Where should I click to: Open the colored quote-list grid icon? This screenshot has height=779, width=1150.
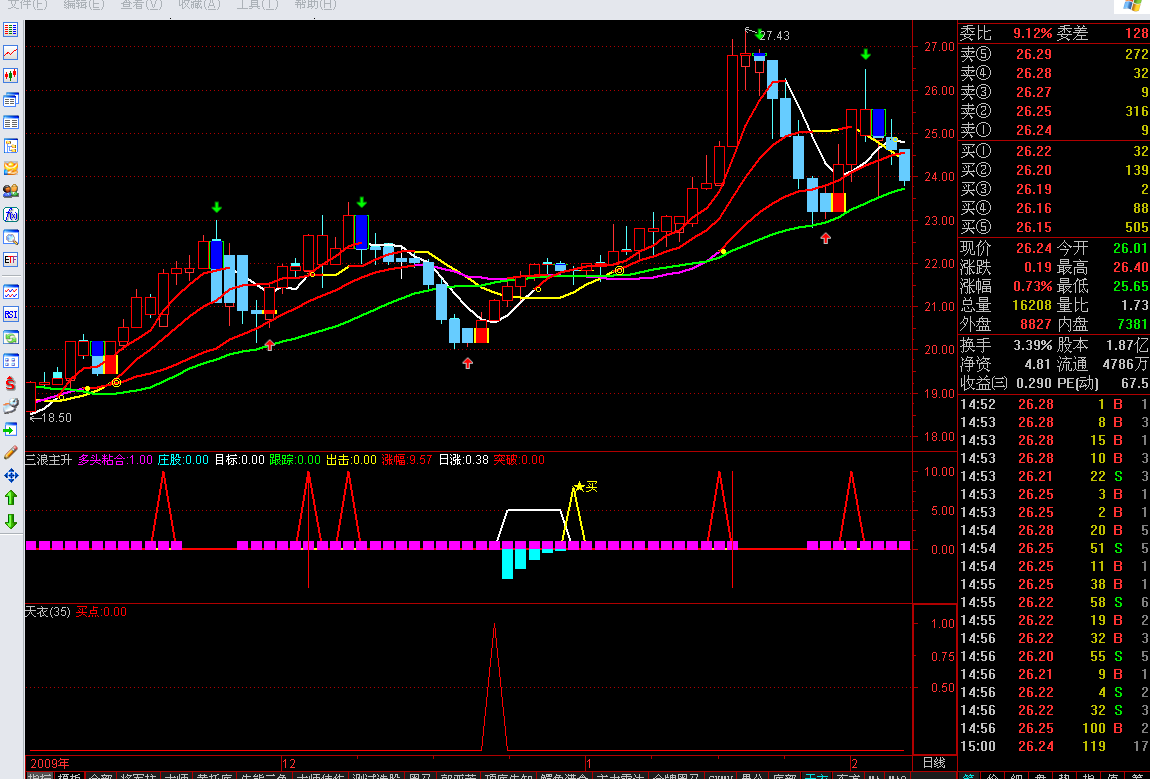[10, 30]
